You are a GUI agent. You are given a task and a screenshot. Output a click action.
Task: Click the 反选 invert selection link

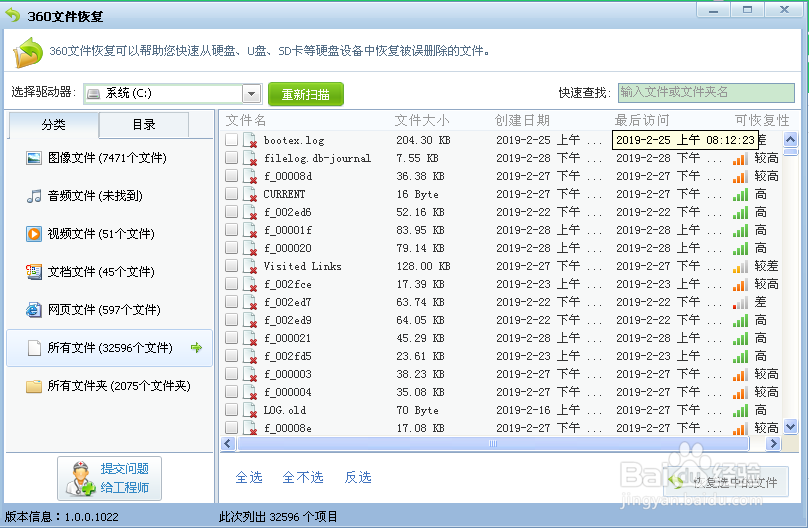point(358,477)
